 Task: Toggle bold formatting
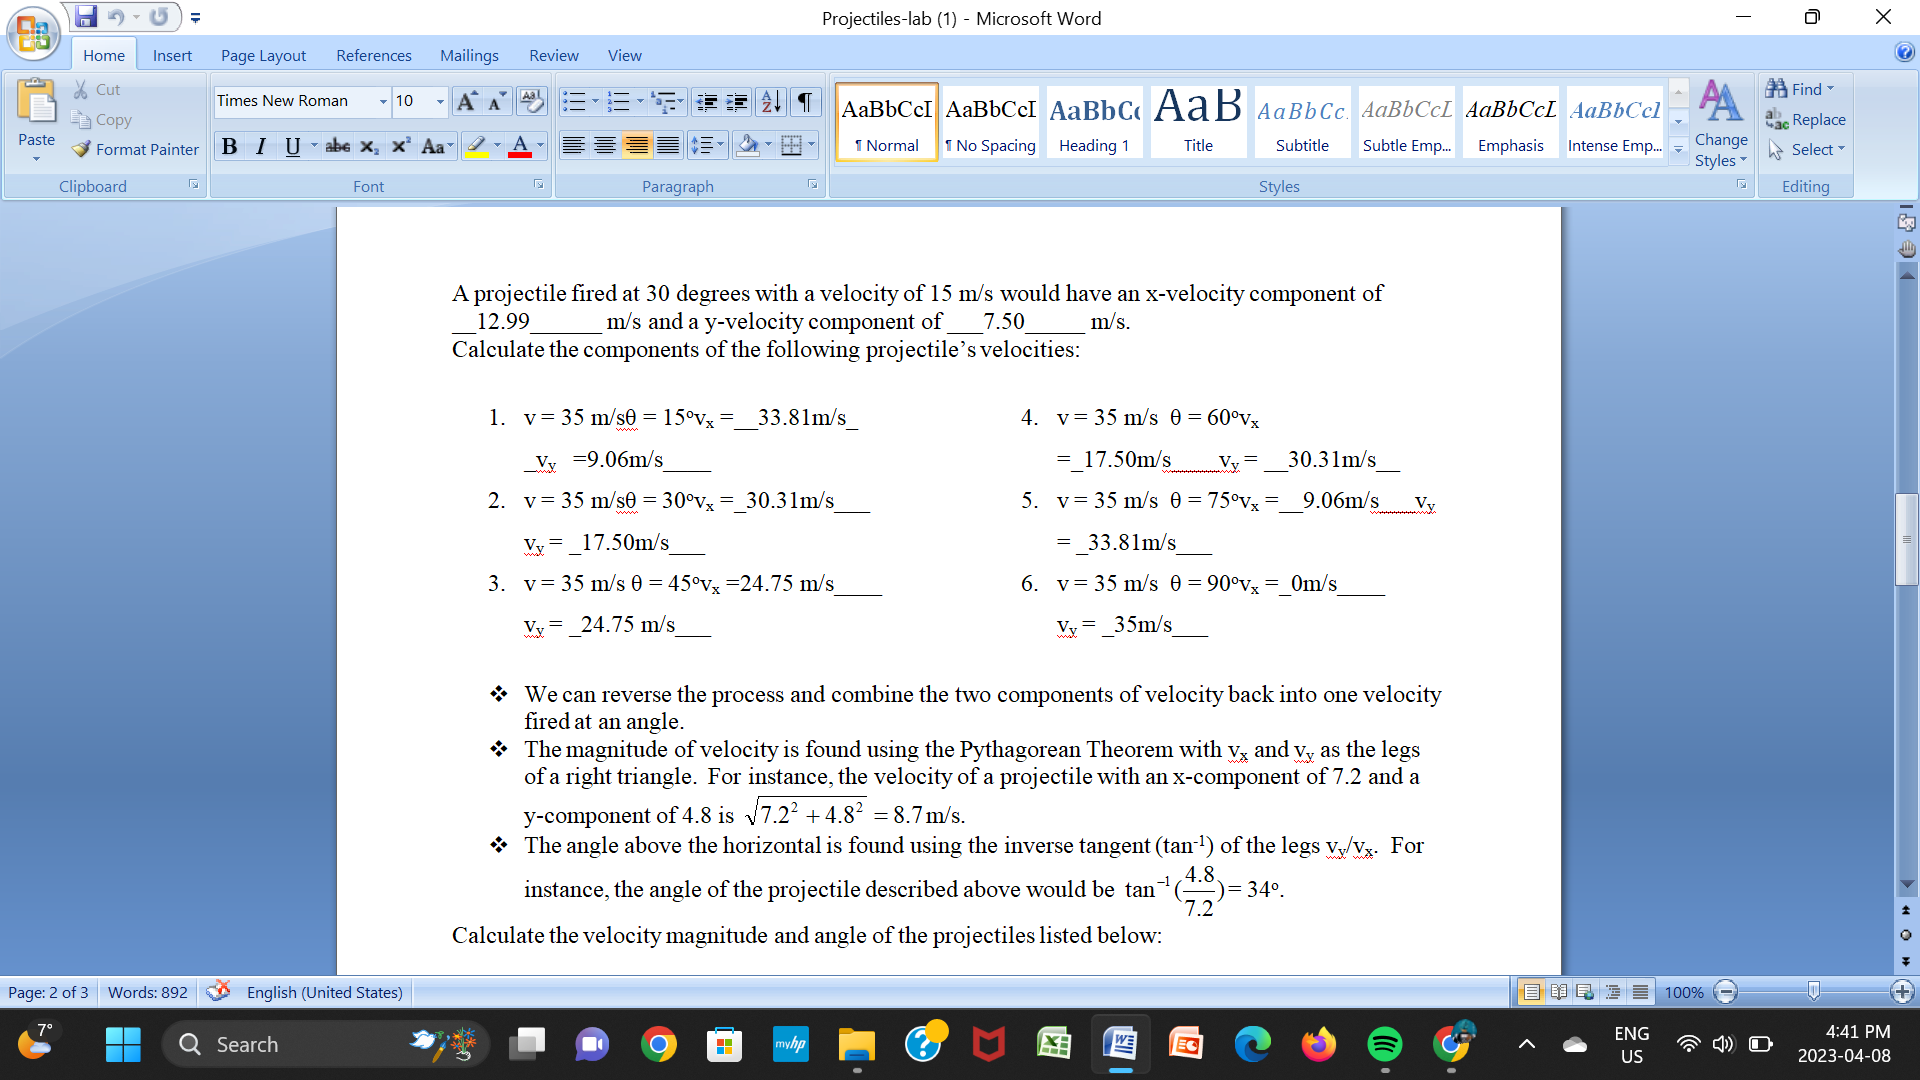[x=229, y=146]
